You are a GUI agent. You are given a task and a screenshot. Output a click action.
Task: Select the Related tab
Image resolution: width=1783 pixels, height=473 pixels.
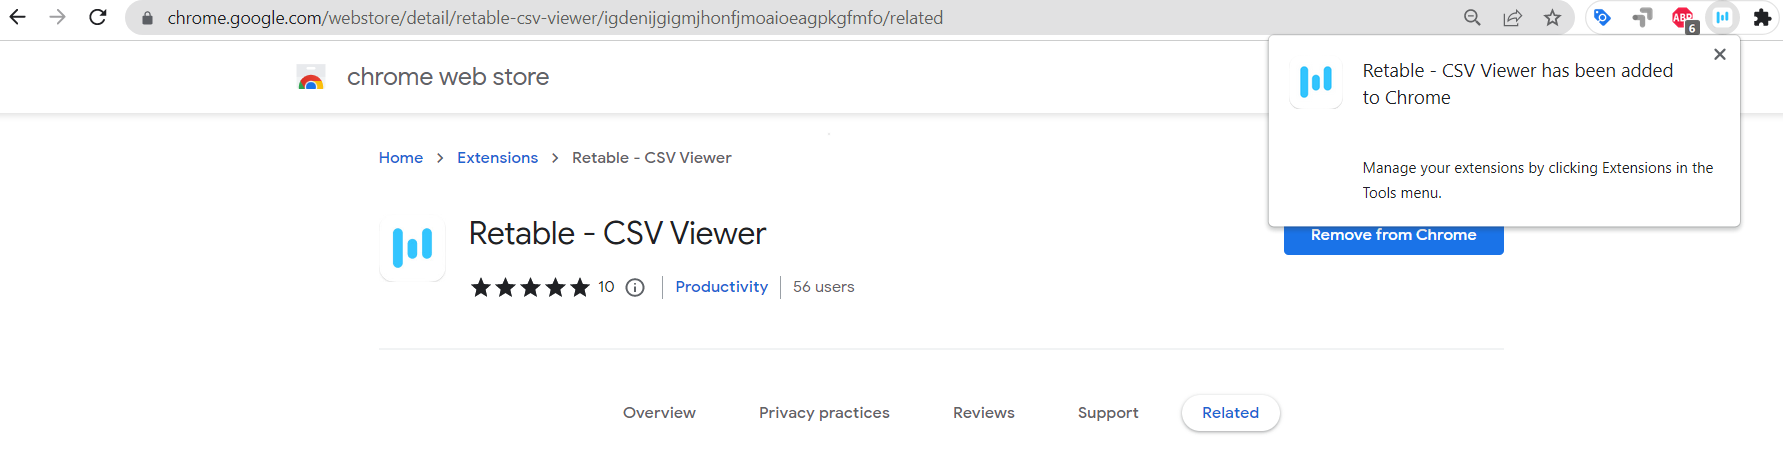(x=1231, y=413)
